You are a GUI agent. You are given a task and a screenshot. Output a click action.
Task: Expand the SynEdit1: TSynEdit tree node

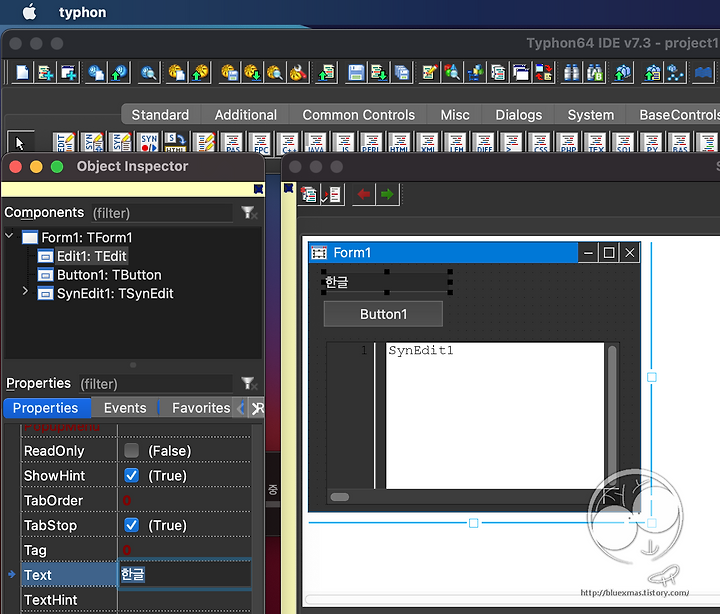[25, 292]
